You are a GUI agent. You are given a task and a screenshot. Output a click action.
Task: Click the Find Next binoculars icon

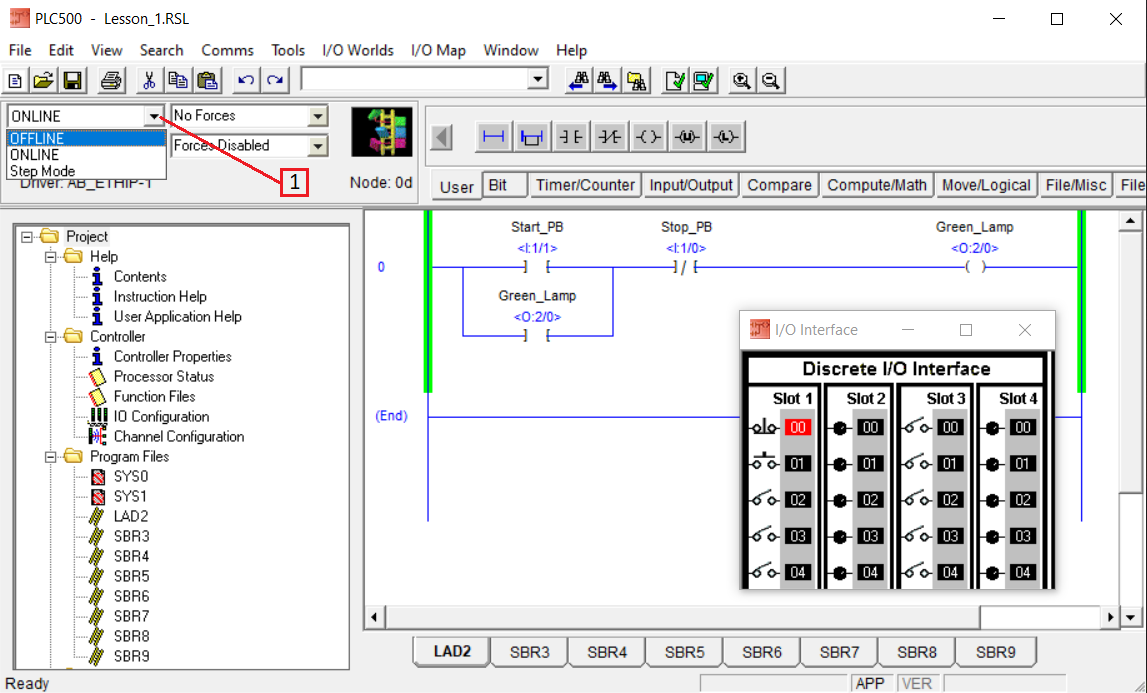607,80
